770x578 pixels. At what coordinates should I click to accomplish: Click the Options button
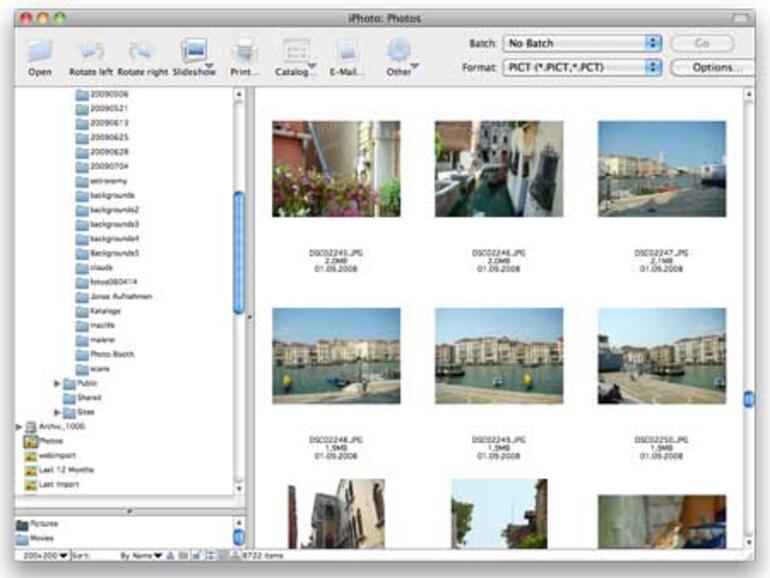711,67
